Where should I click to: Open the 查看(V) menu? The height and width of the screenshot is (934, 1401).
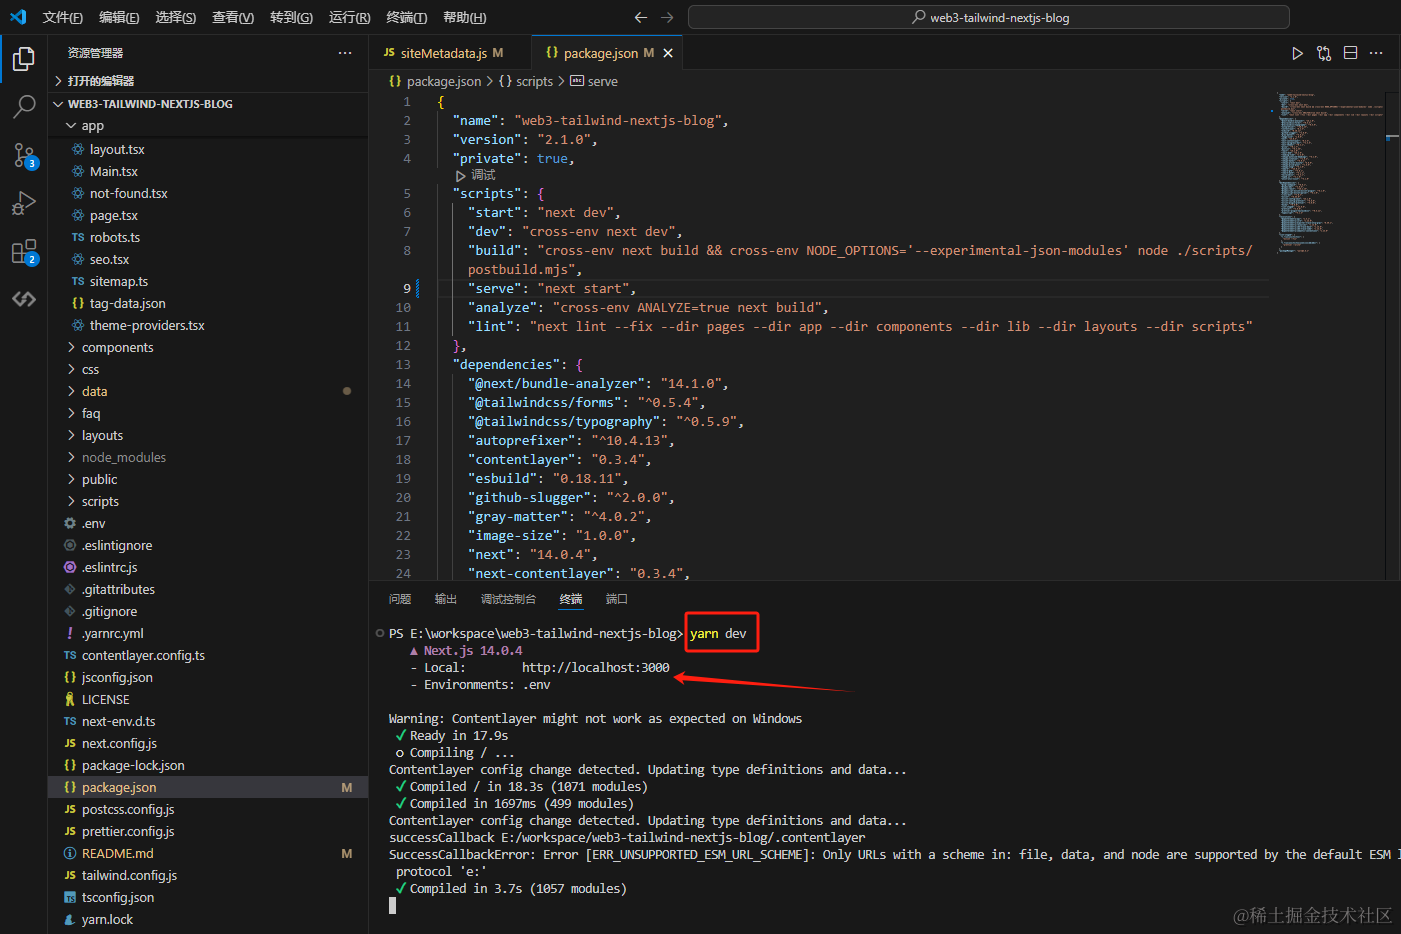coord(233,17)
